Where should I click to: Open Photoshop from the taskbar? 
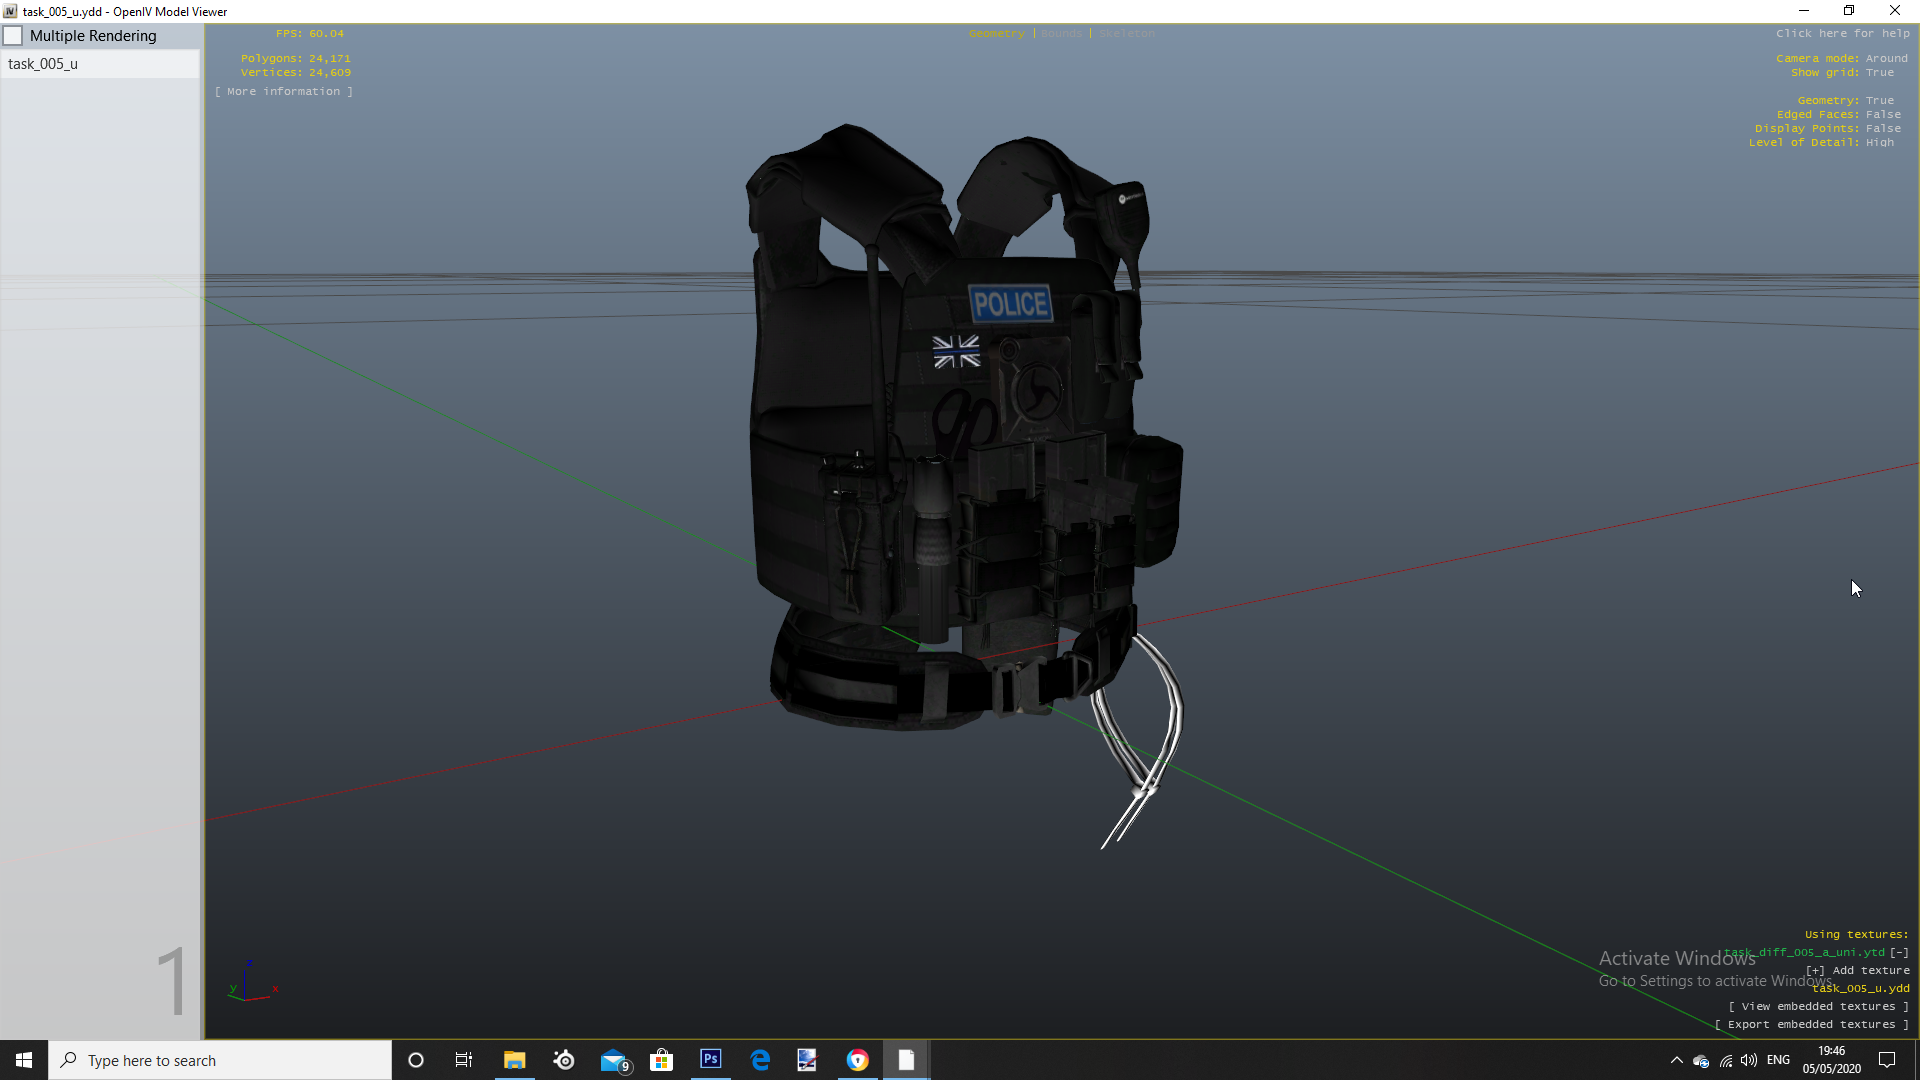(711, 1060)
